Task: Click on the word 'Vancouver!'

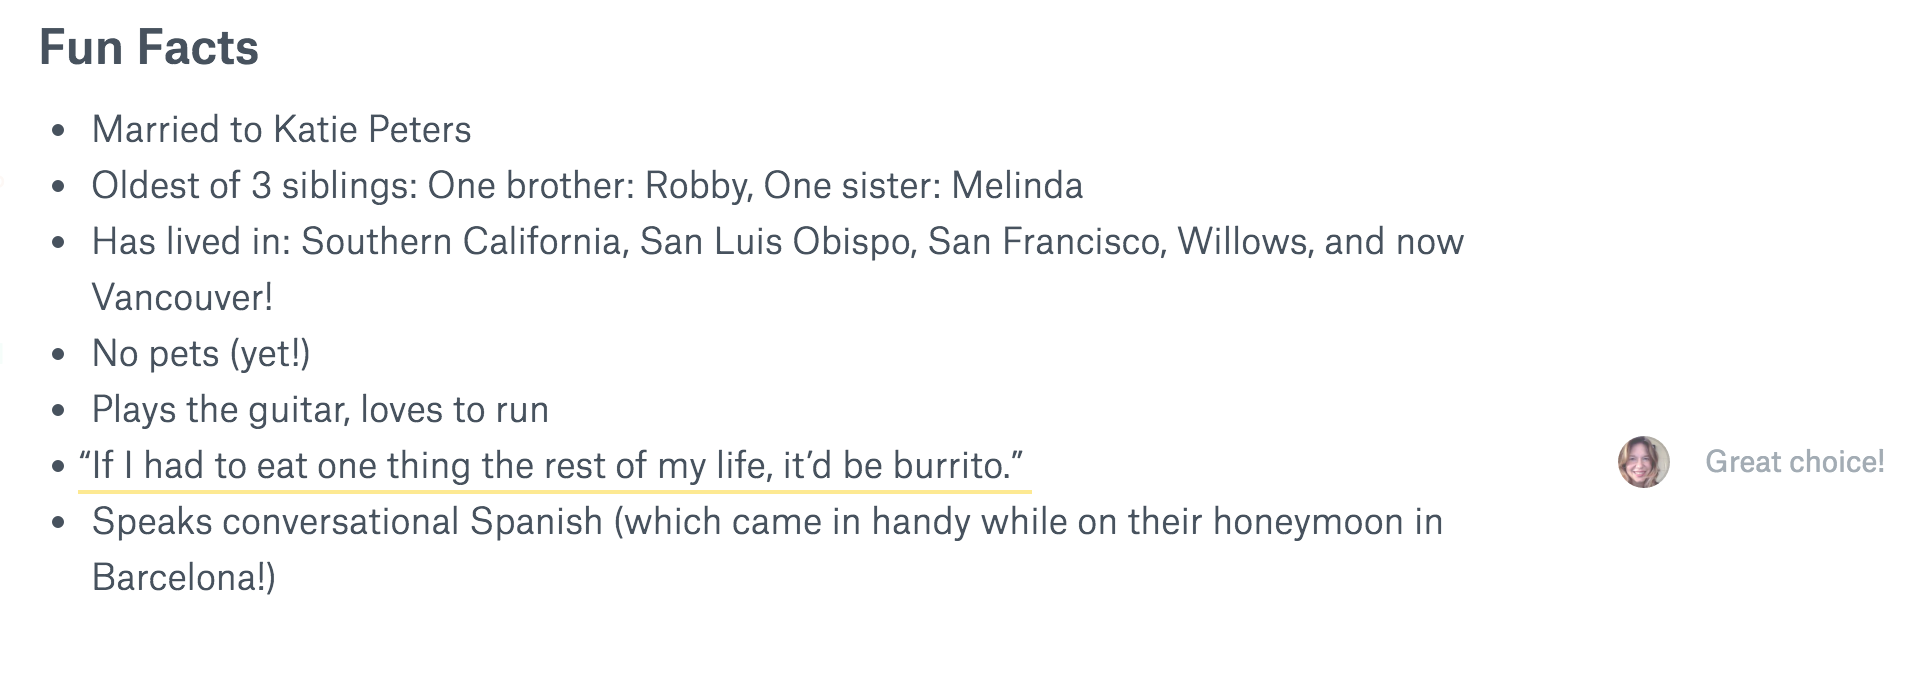Action: [182, 298]
